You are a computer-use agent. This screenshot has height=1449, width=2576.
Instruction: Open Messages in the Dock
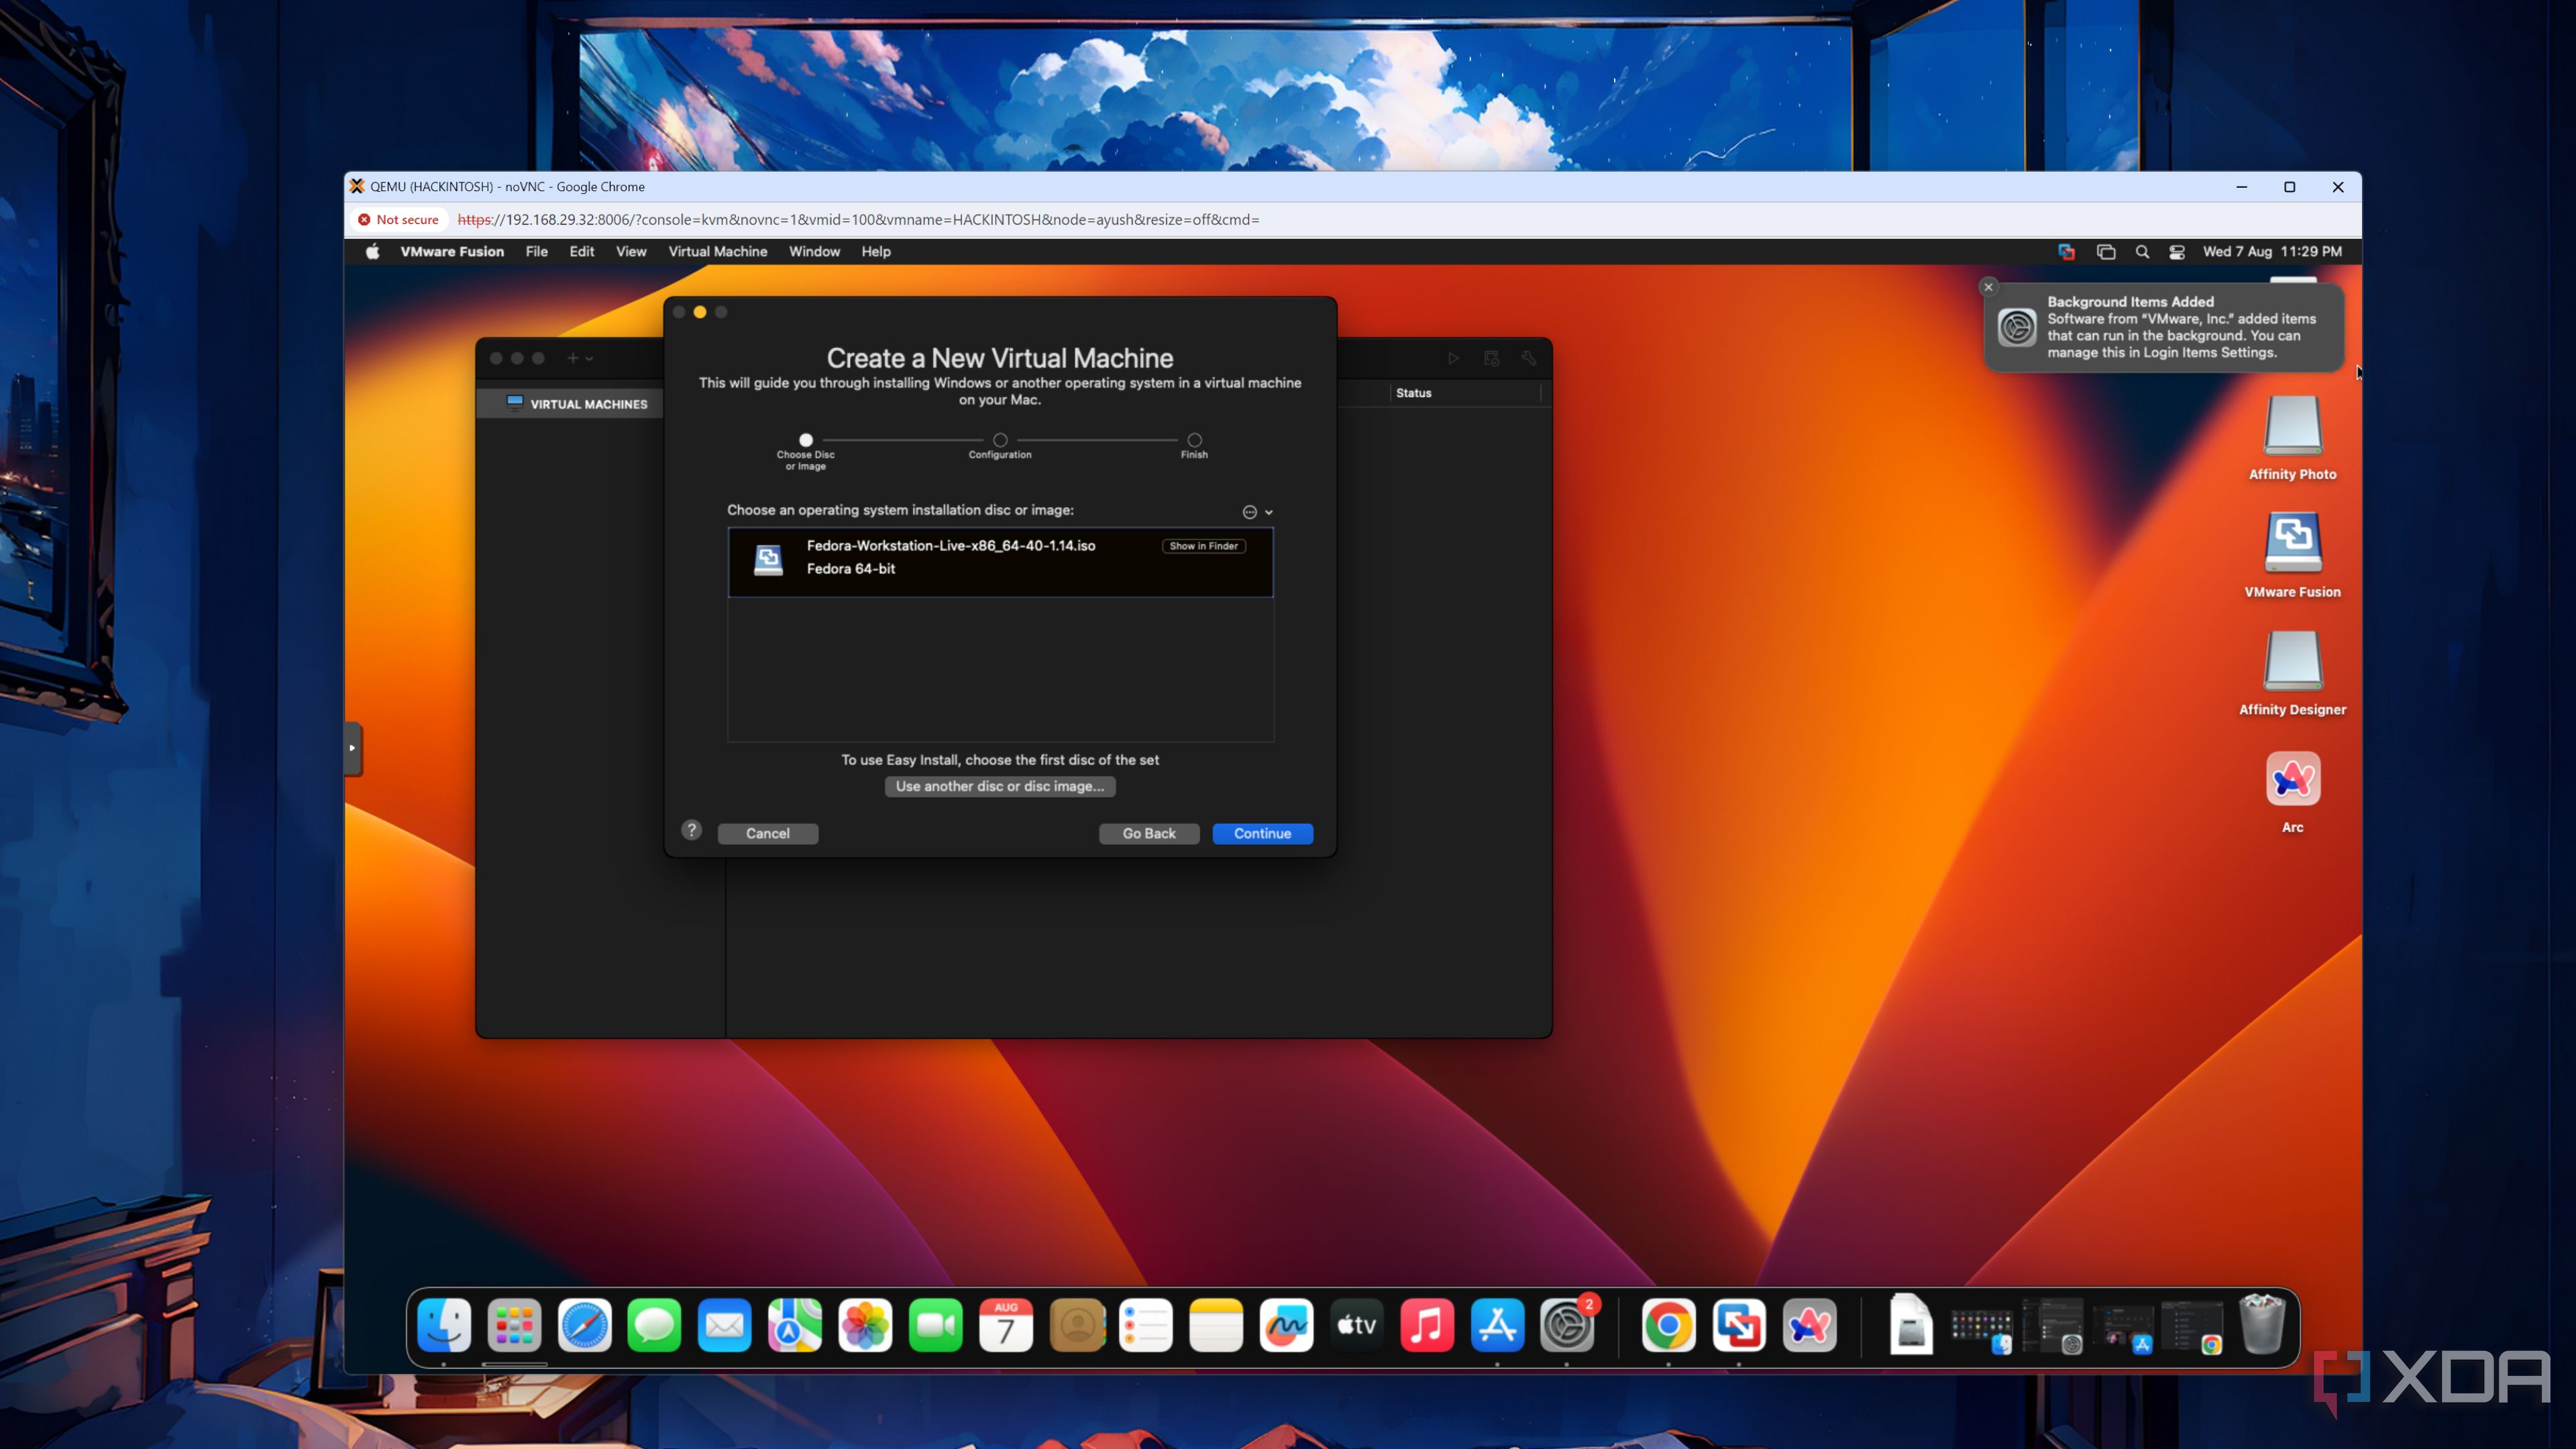pos(654,1326)
